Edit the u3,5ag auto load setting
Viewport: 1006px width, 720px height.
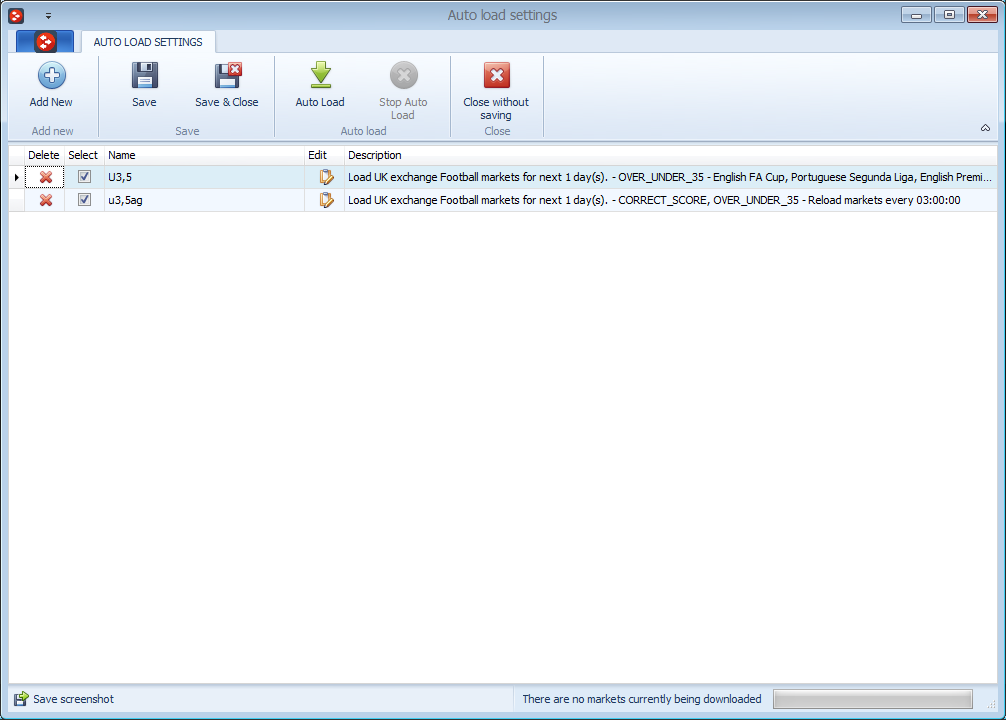point(327,200)
